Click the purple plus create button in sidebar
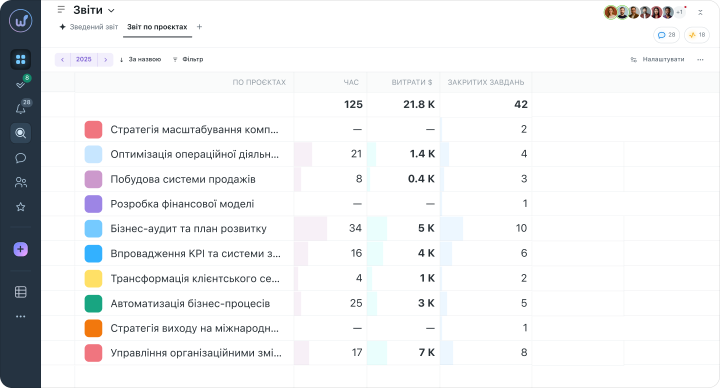The image size is (720, 388). click(21, 249)
